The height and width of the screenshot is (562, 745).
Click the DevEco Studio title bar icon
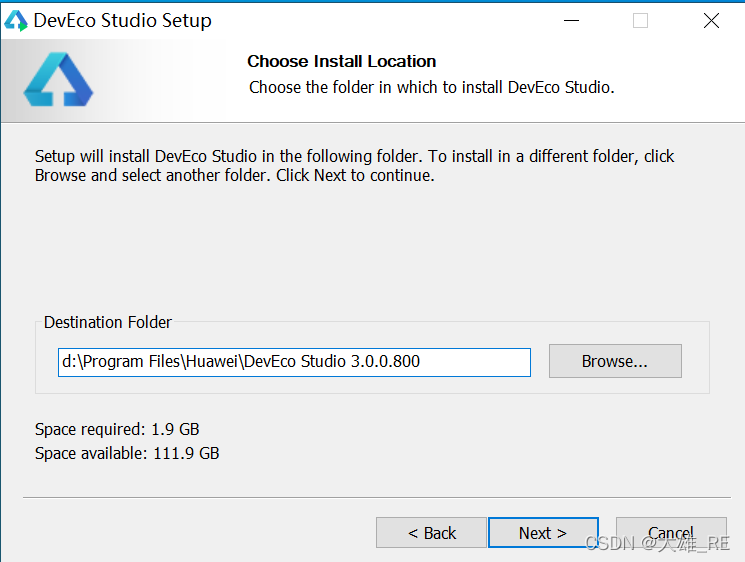(16, 21)
